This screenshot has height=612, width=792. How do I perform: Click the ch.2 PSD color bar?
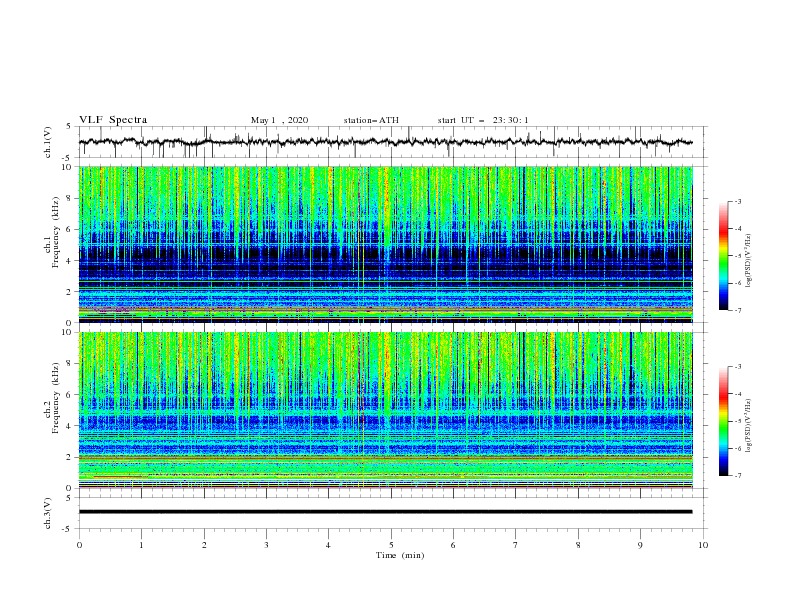tap(723, 421)
